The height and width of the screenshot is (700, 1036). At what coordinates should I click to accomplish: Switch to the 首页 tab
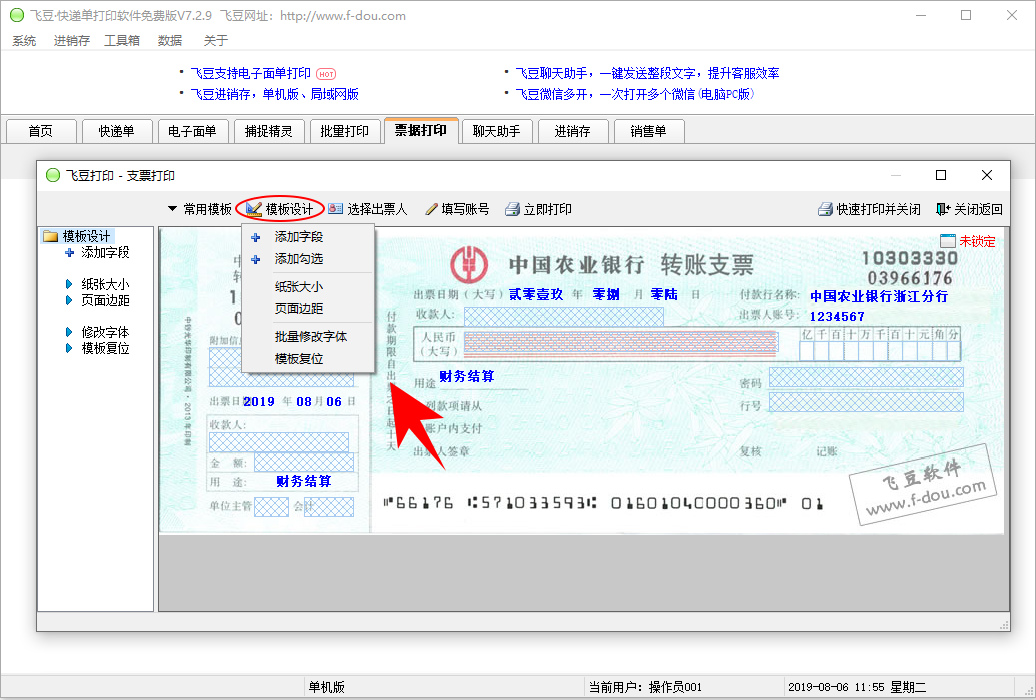pos(41,131)
